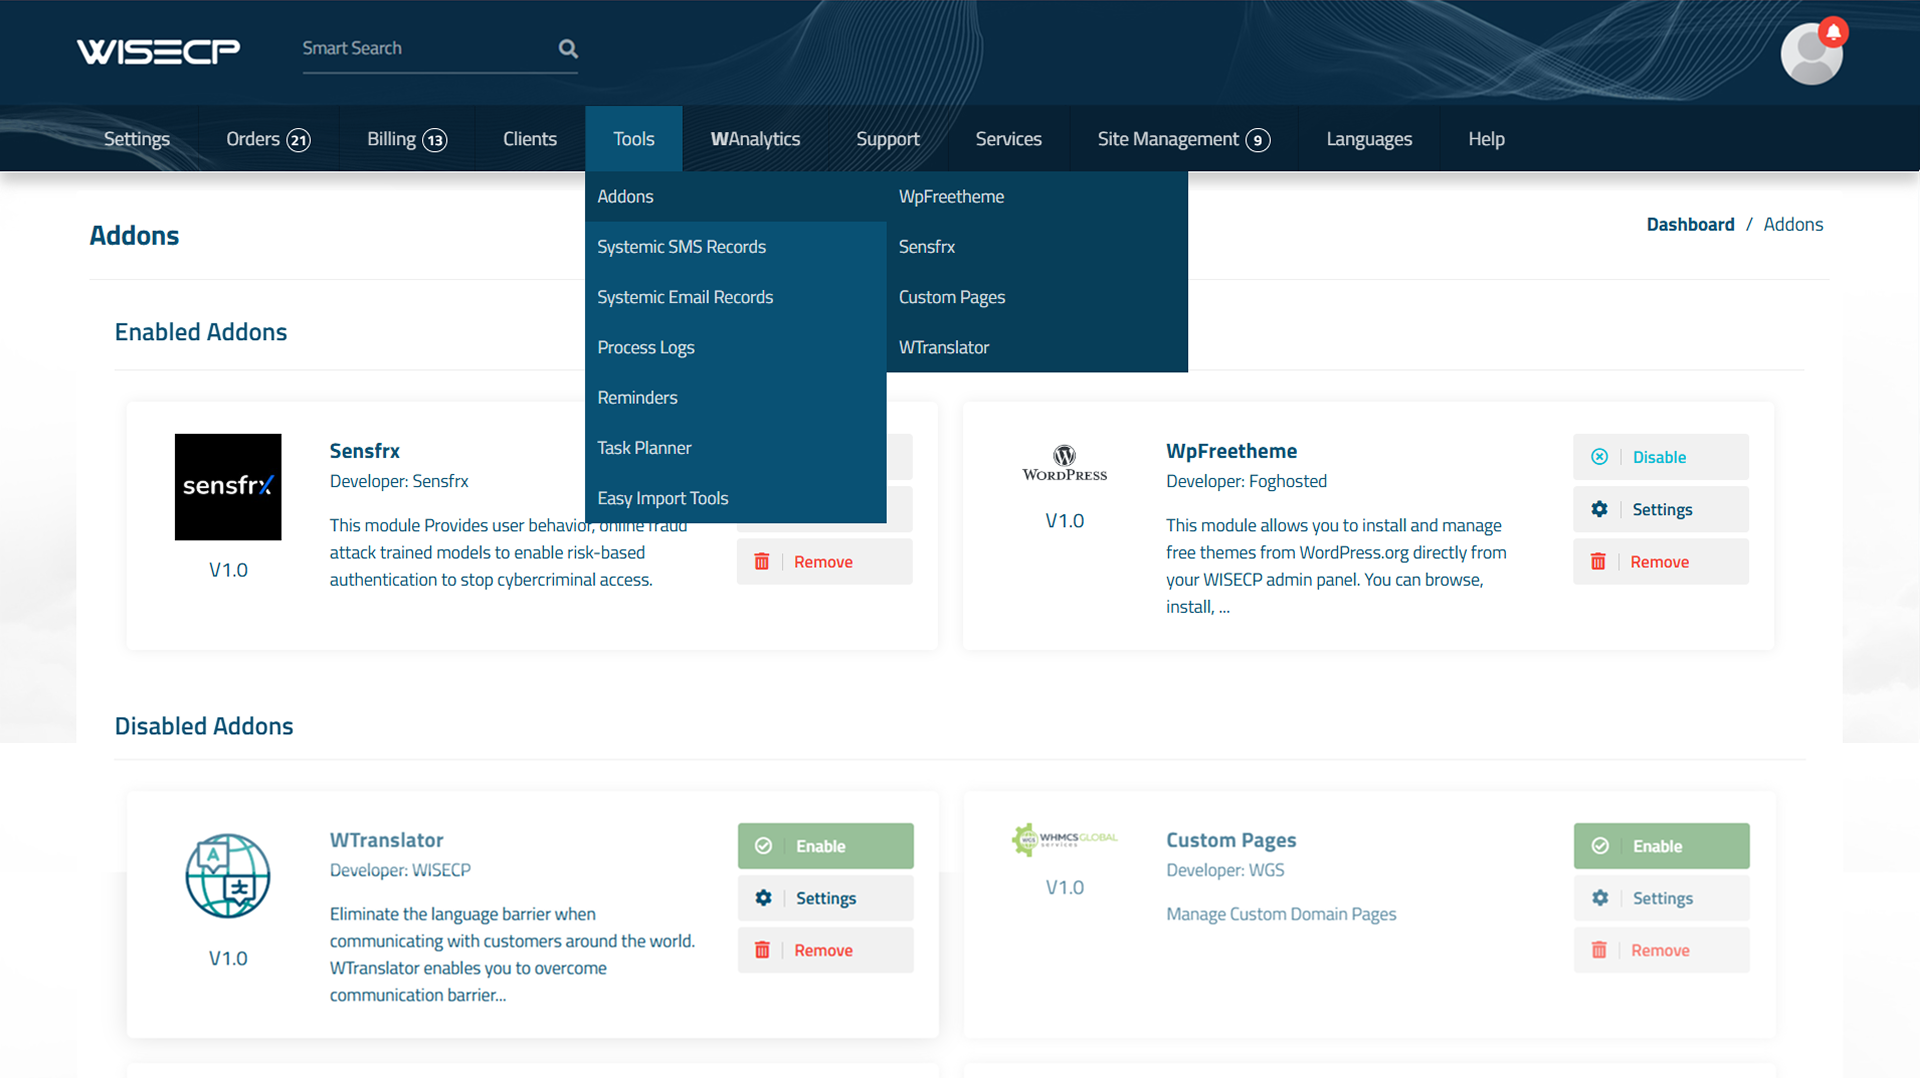The image size is (1920, 1078).
Task: Open the Services menu
Action: [x=1008, y=139]
